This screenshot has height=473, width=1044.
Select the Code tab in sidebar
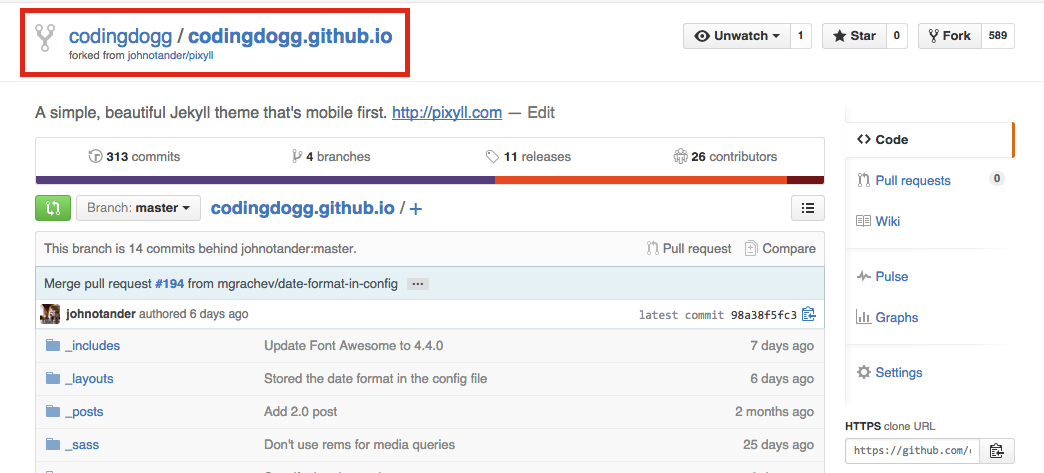(x=929, y=139)
